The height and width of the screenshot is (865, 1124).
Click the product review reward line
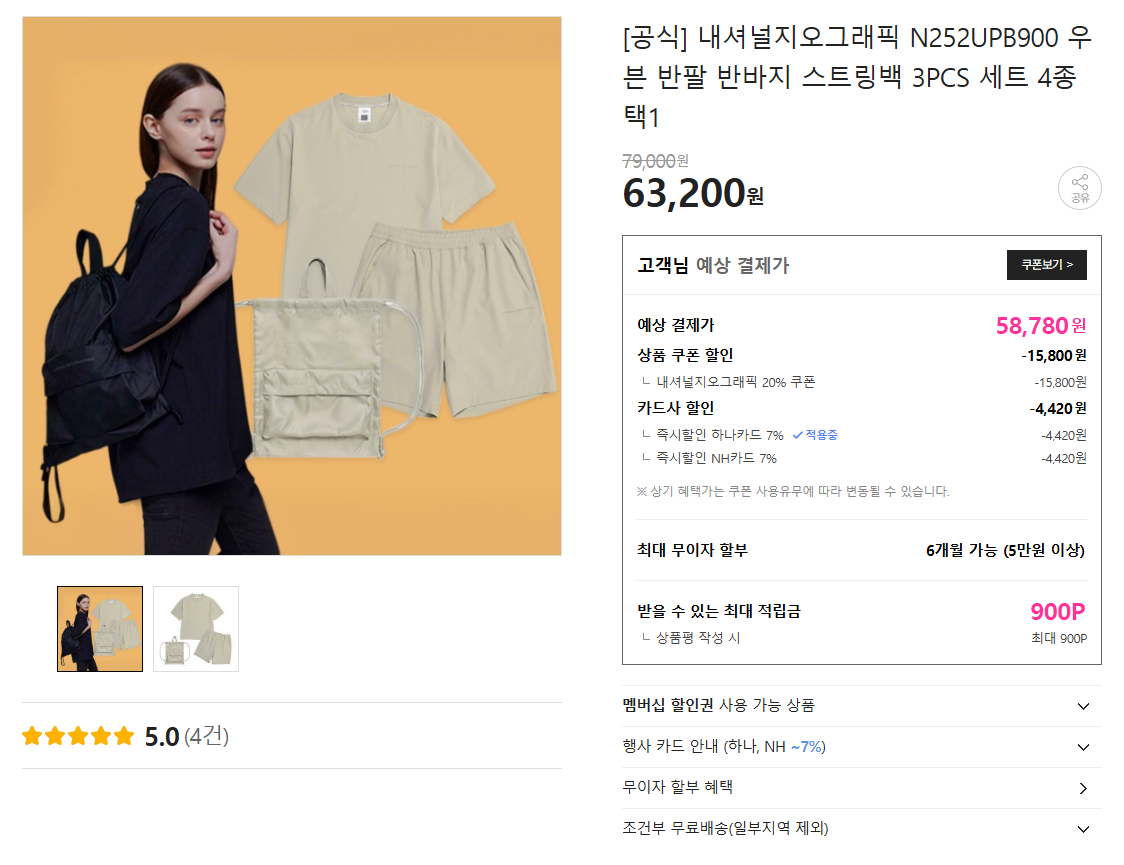(x=698, y=638)
